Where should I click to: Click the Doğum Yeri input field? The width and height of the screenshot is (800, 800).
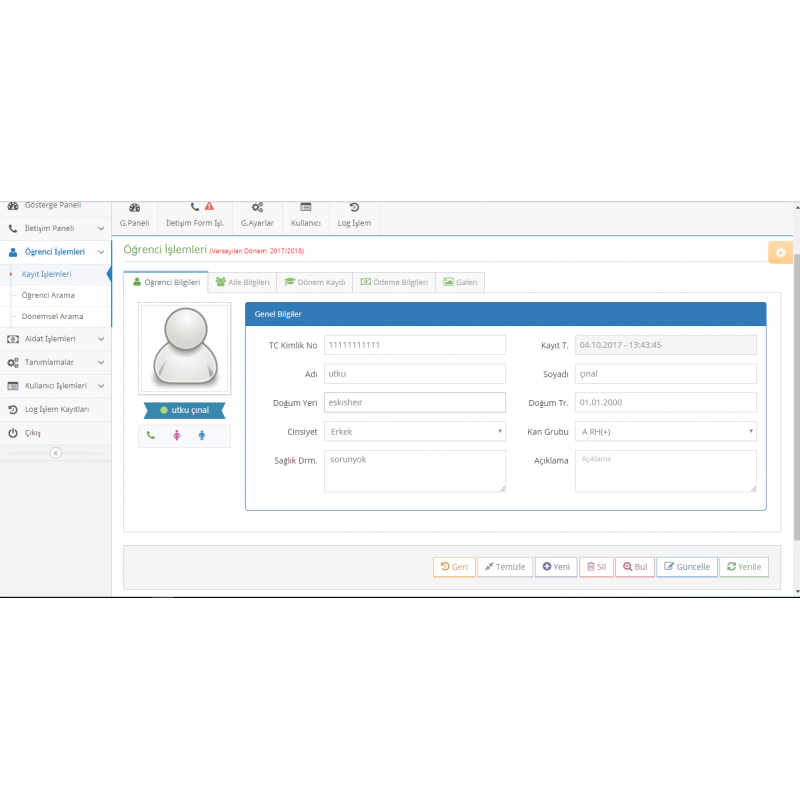pyautogui.click(x=415, y=403)
